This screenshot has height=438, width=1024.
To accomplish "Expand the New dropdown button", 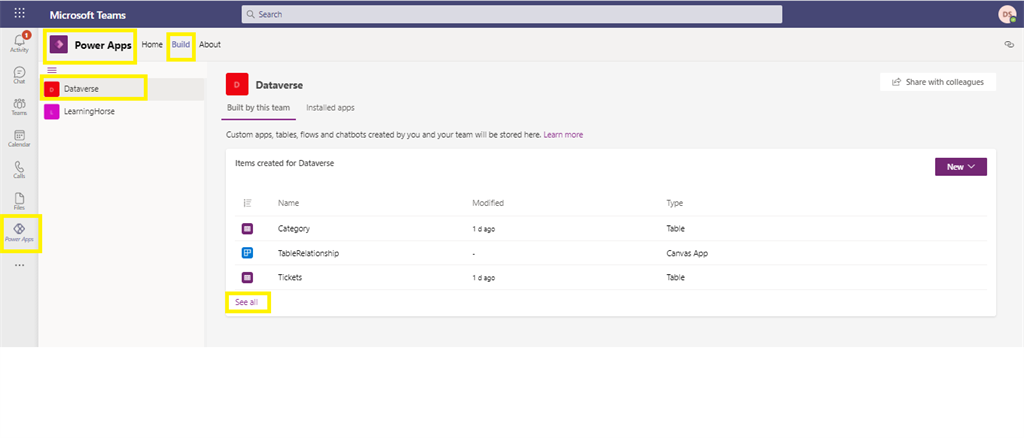I will (960, 167).
